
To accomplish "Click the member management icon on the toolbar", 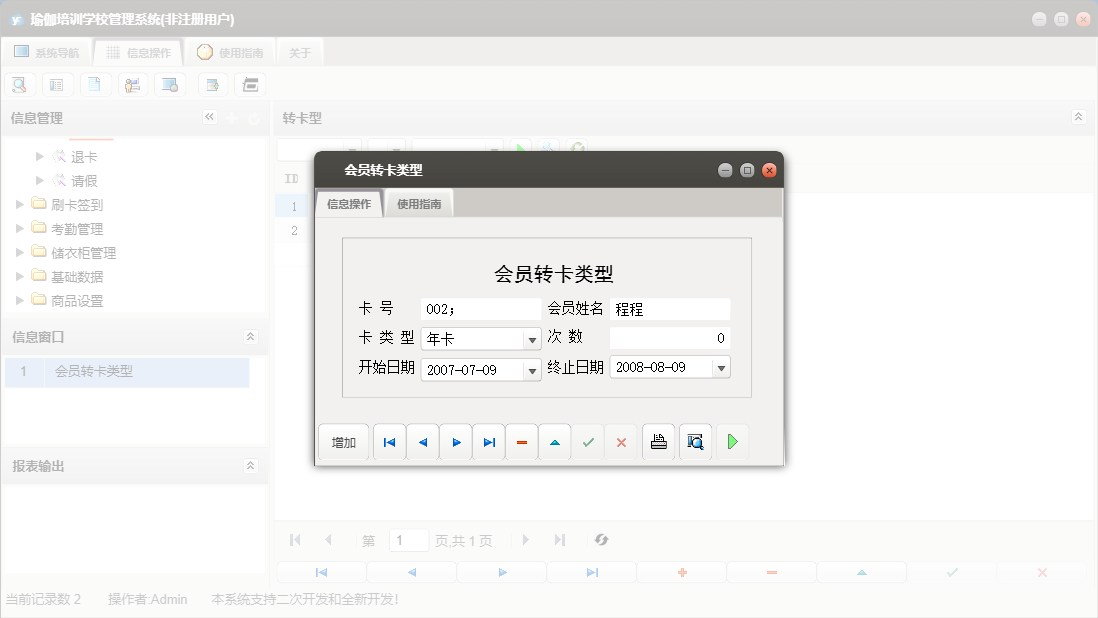I will (x=133, y=84).
